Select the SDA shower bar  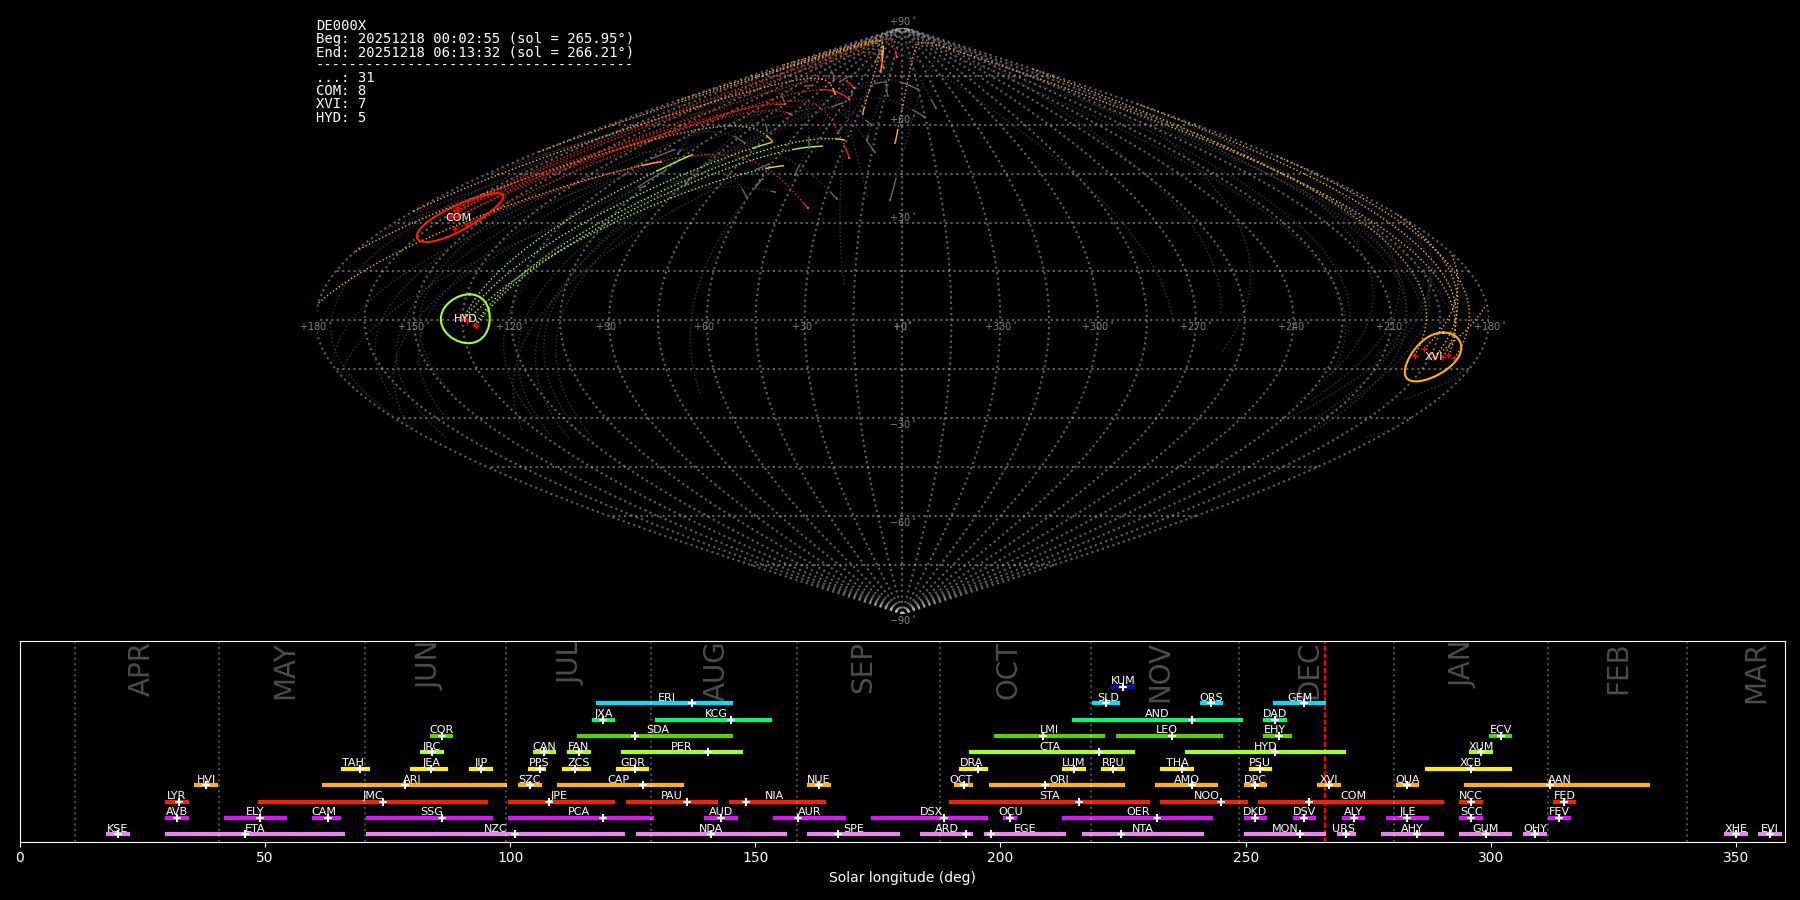pos(655,736)
